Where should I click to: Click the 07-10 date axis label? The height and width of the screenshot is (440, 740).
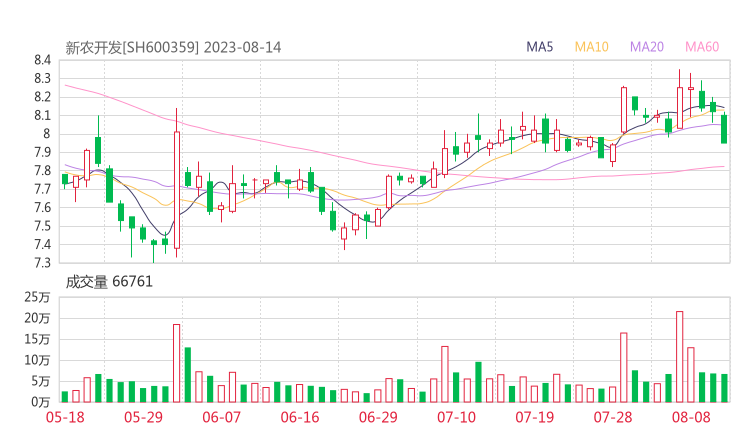point(456,417)
